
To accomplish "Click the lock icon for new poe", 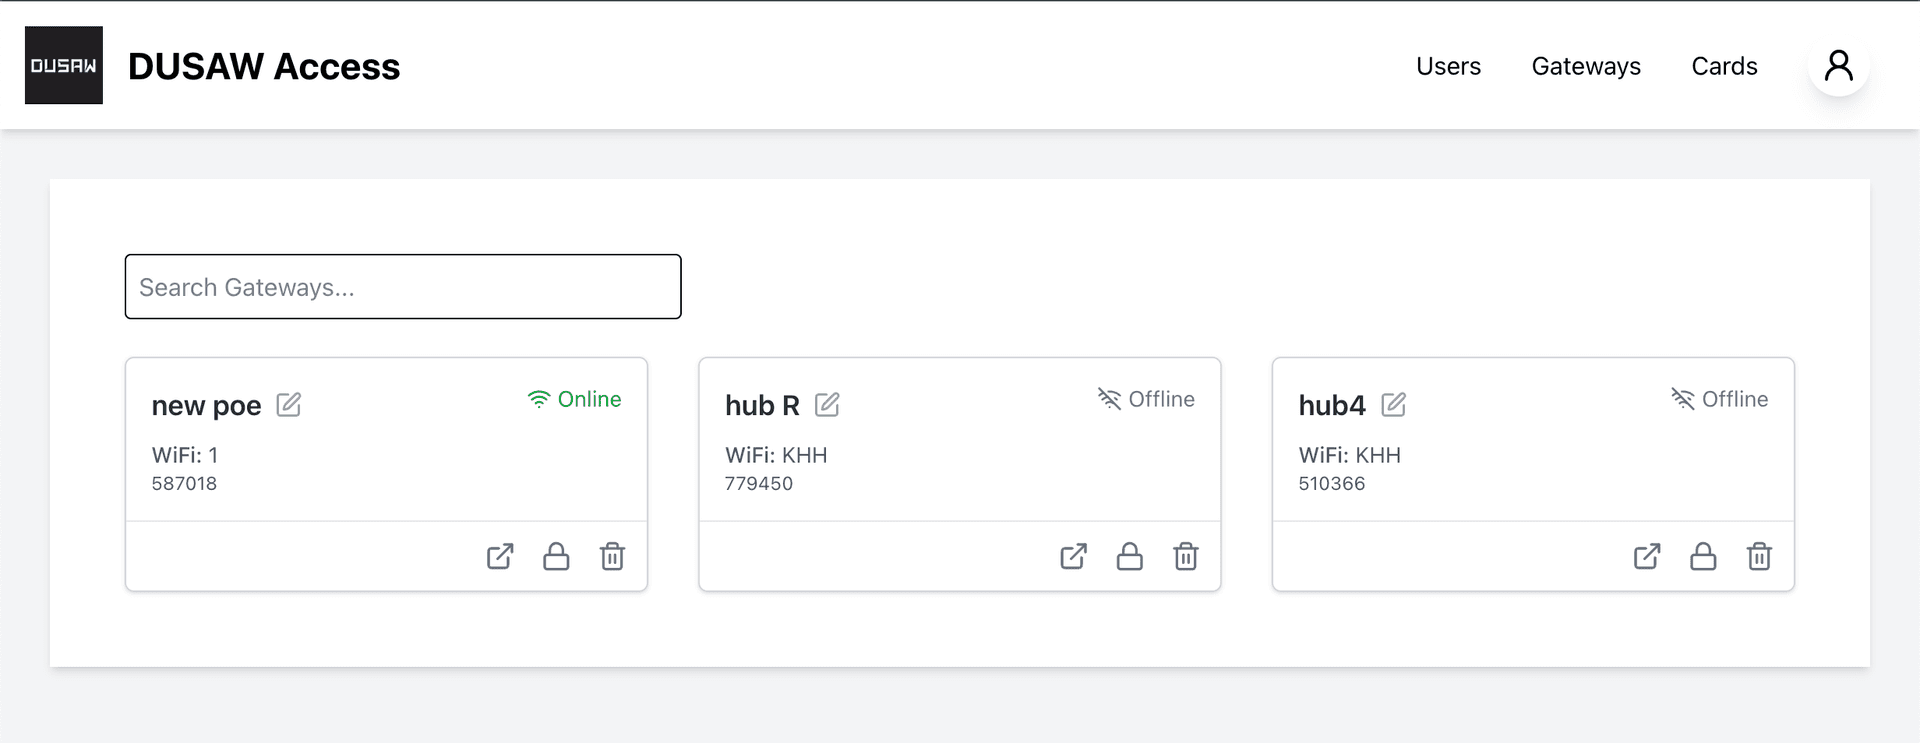I will (556, 557).
